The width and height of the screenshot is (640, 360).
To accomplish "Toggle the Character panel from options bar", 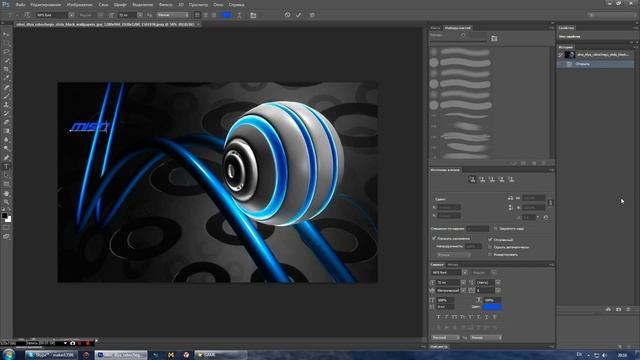I will [253, 15].
